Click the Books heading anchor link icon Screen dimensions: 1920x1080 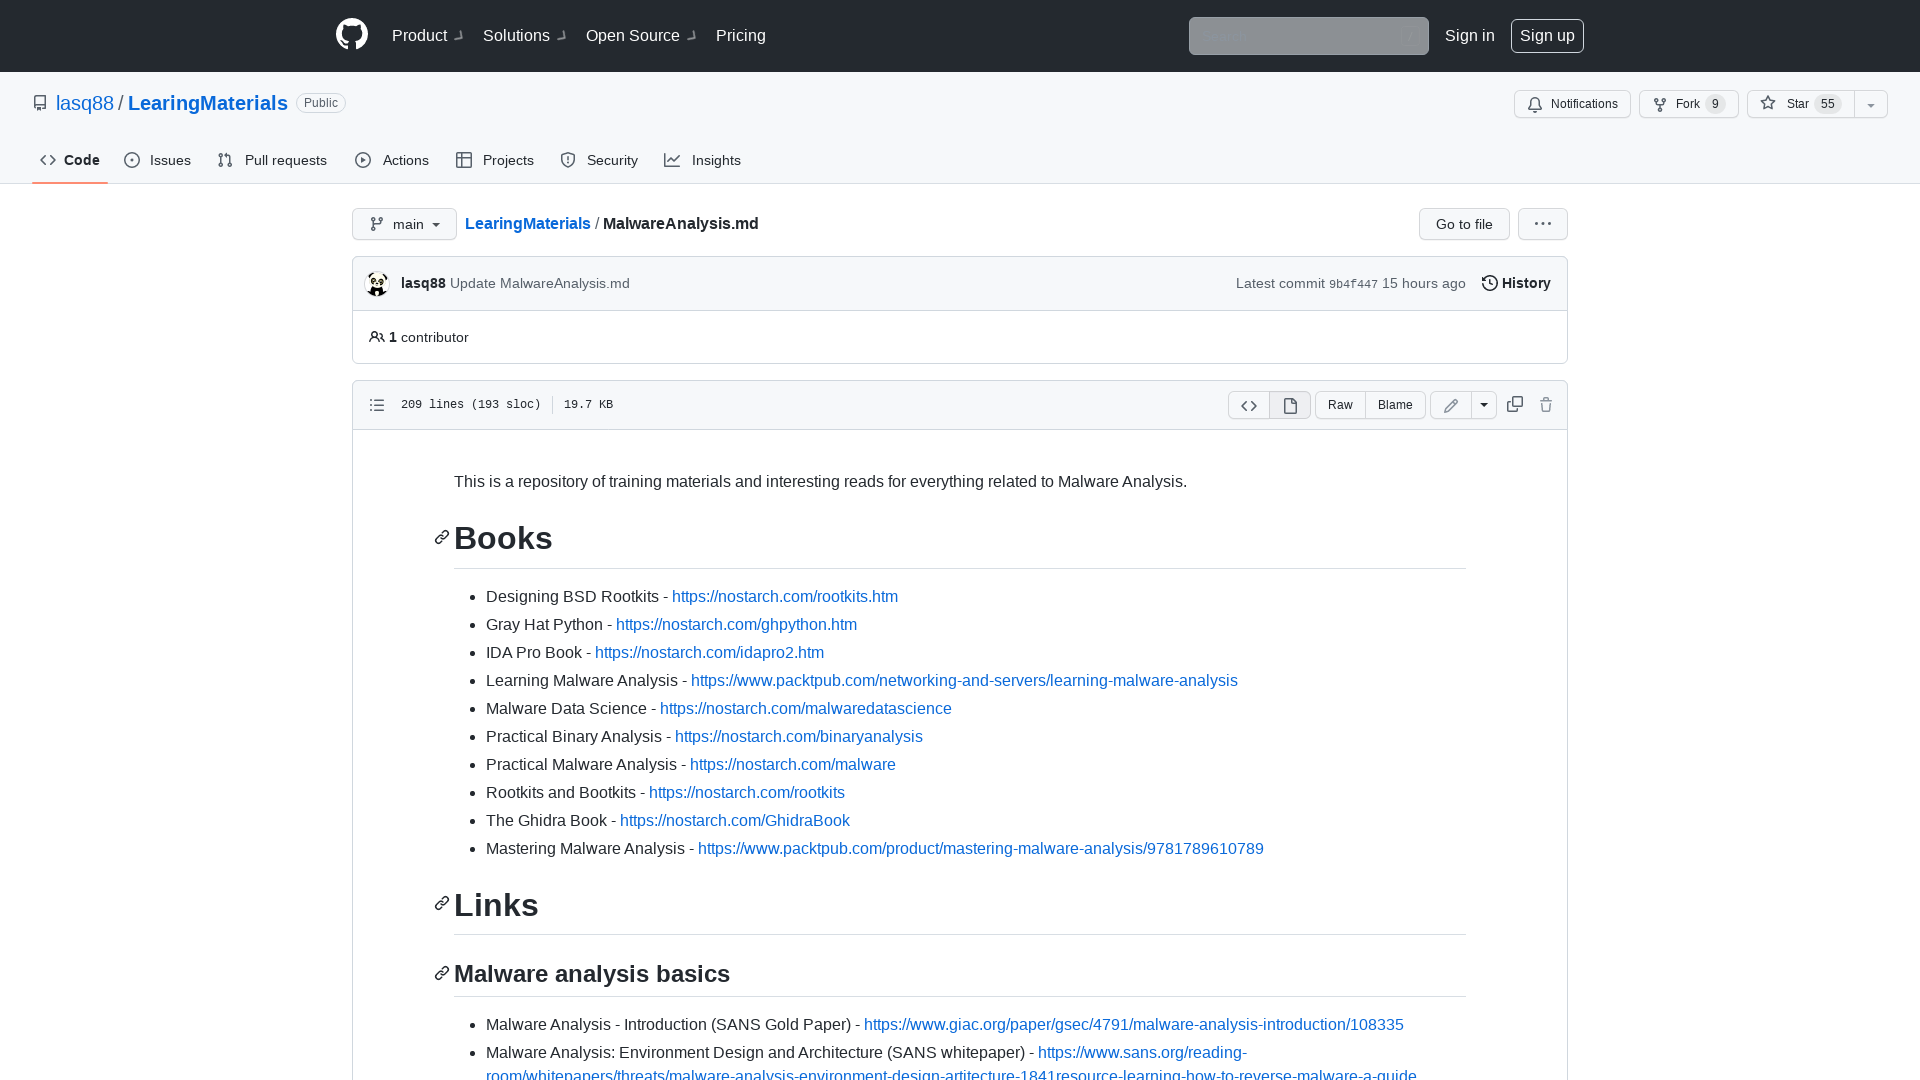pyautogui.click(x=442, y=538)
